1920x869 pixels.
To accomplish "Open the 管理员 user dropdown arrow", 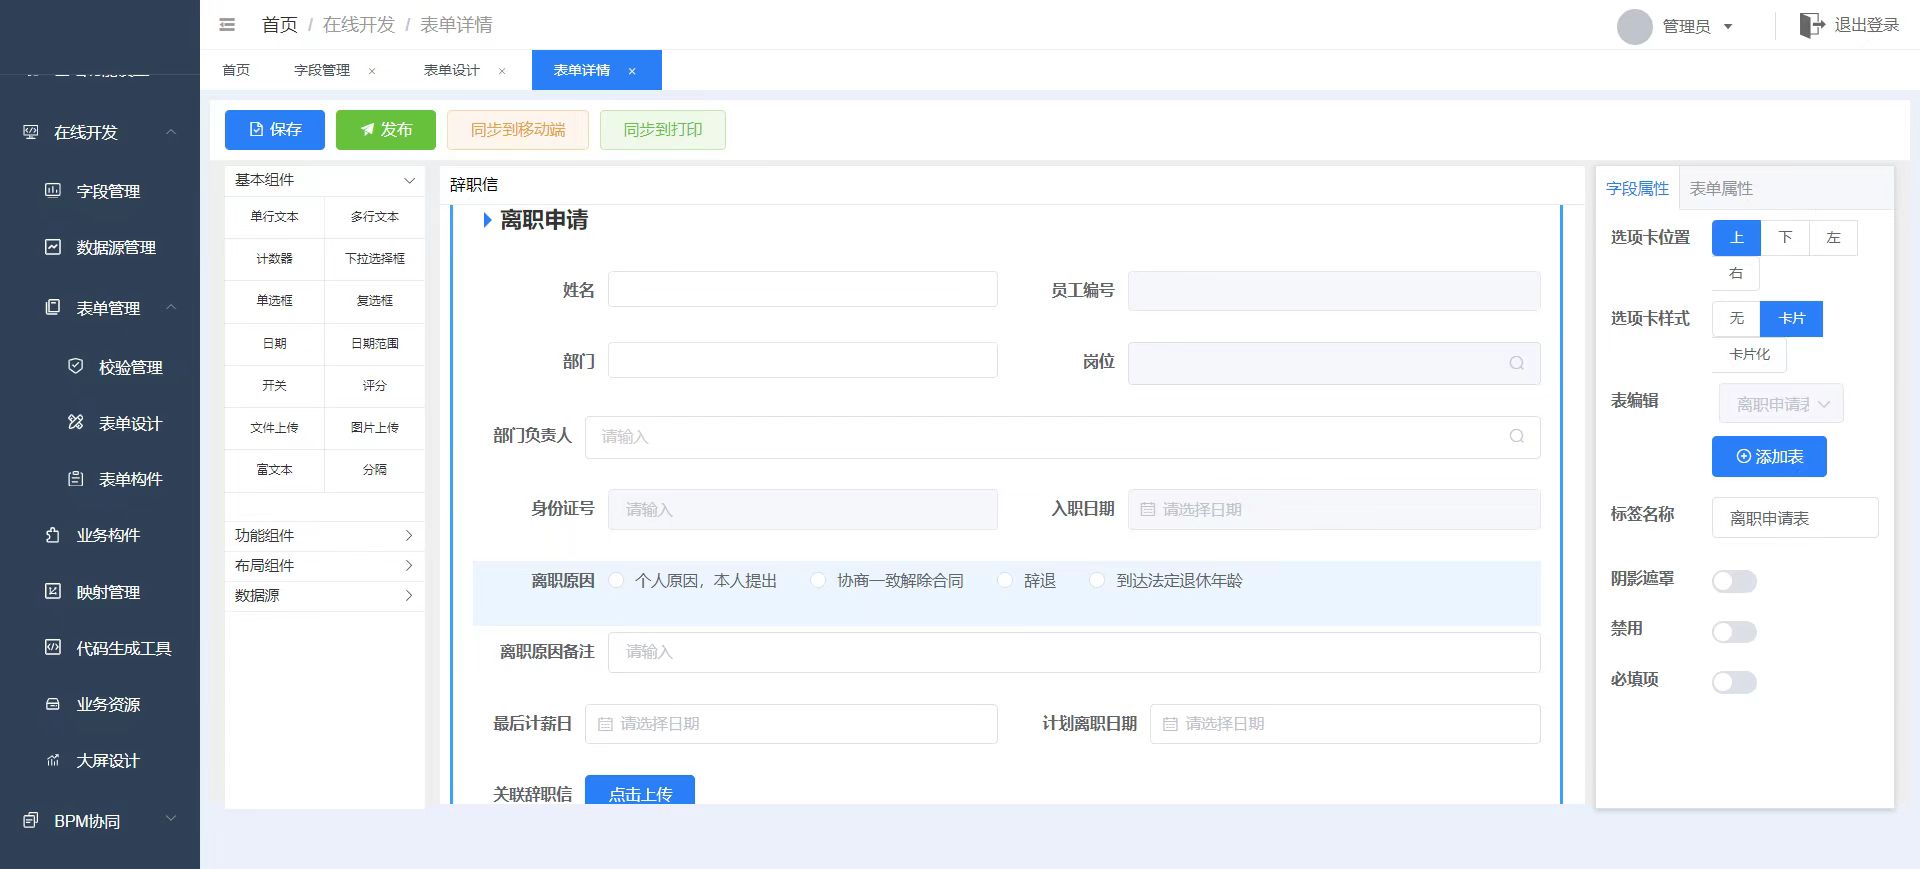I will [1728, 27].
